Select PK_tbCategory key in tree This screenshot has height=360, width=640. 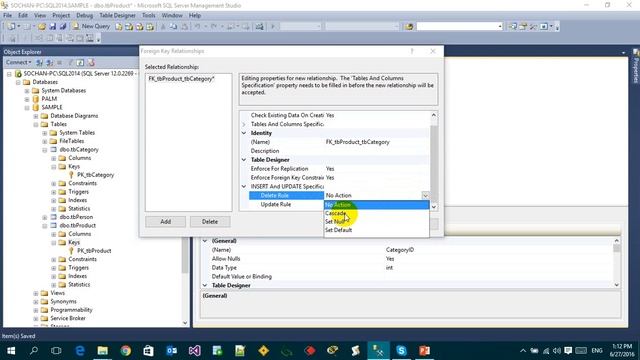[96, 175]
